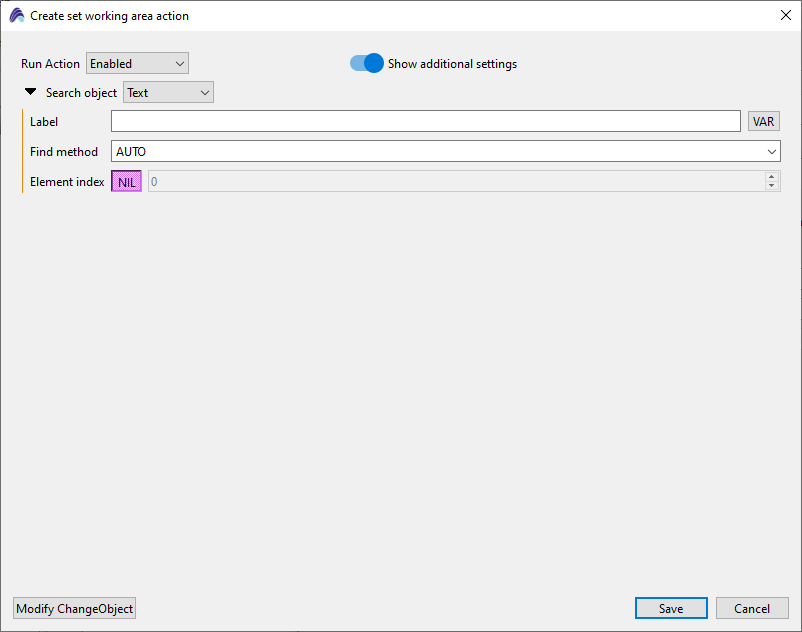This screenshot has height=632, width=802.
Task: Toggle the Show additional settings switch
Action: 367,64
